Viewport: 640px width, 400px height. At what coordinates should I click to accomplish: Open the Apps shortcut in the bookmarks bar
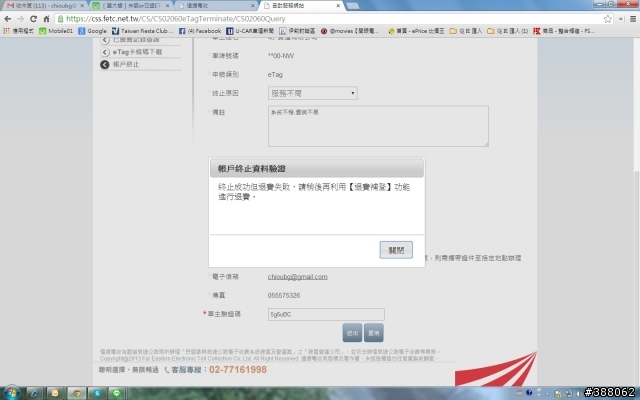pyautogui.click(x=18, y=31)
